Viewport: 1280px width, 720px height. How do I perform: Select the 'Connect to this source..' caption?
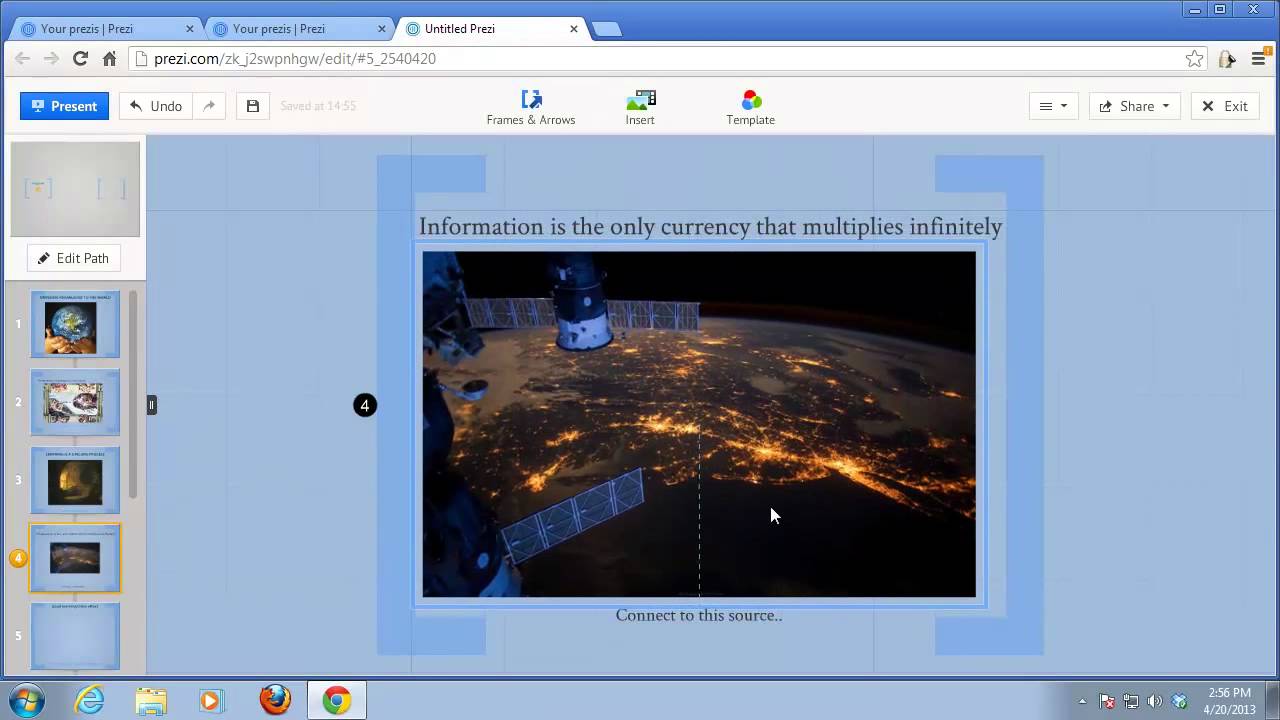699,615
